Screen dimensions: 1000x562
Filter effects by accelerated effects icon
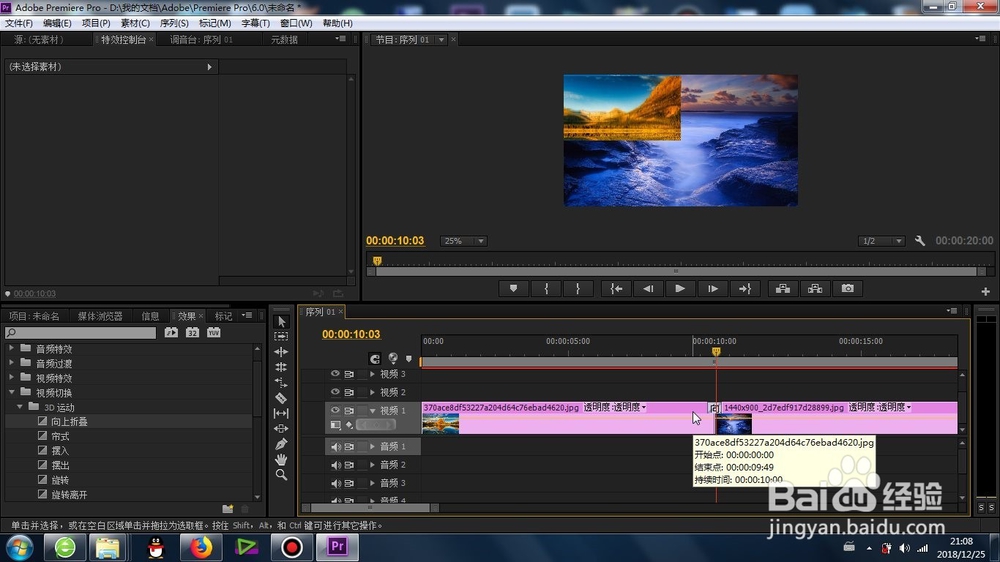[x=171, y=332]
